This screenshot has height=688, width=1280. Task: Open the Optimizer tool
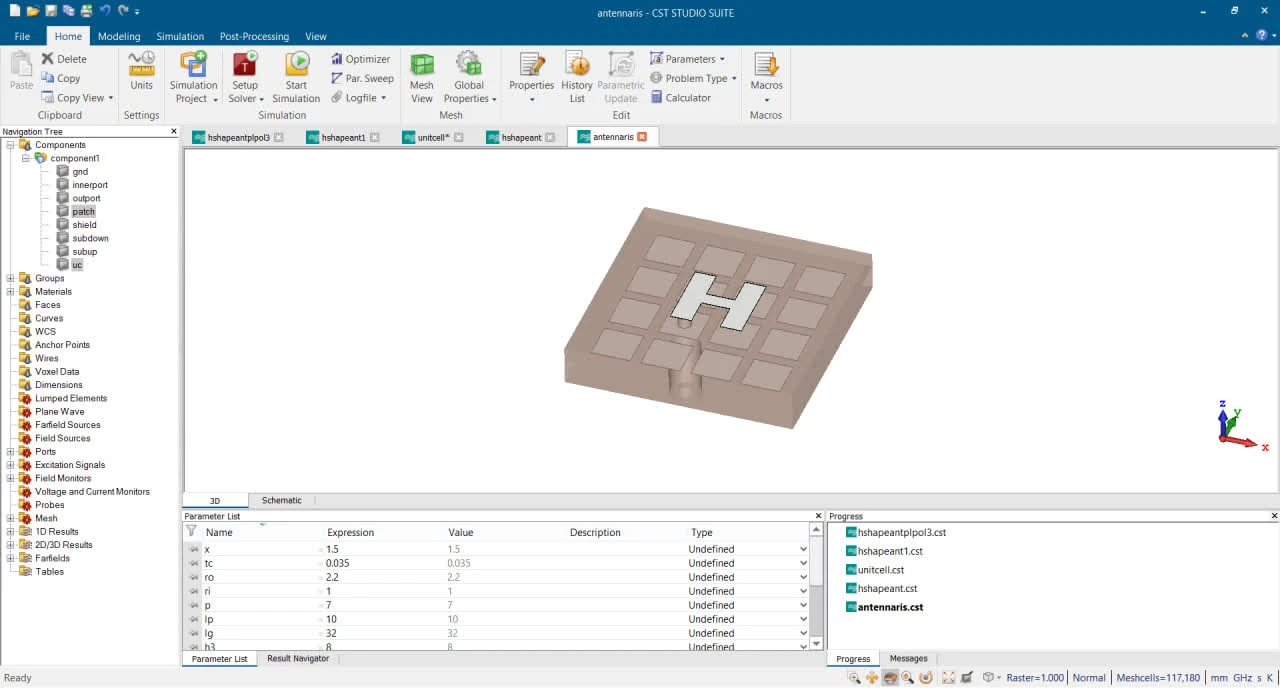click(360, 59)
